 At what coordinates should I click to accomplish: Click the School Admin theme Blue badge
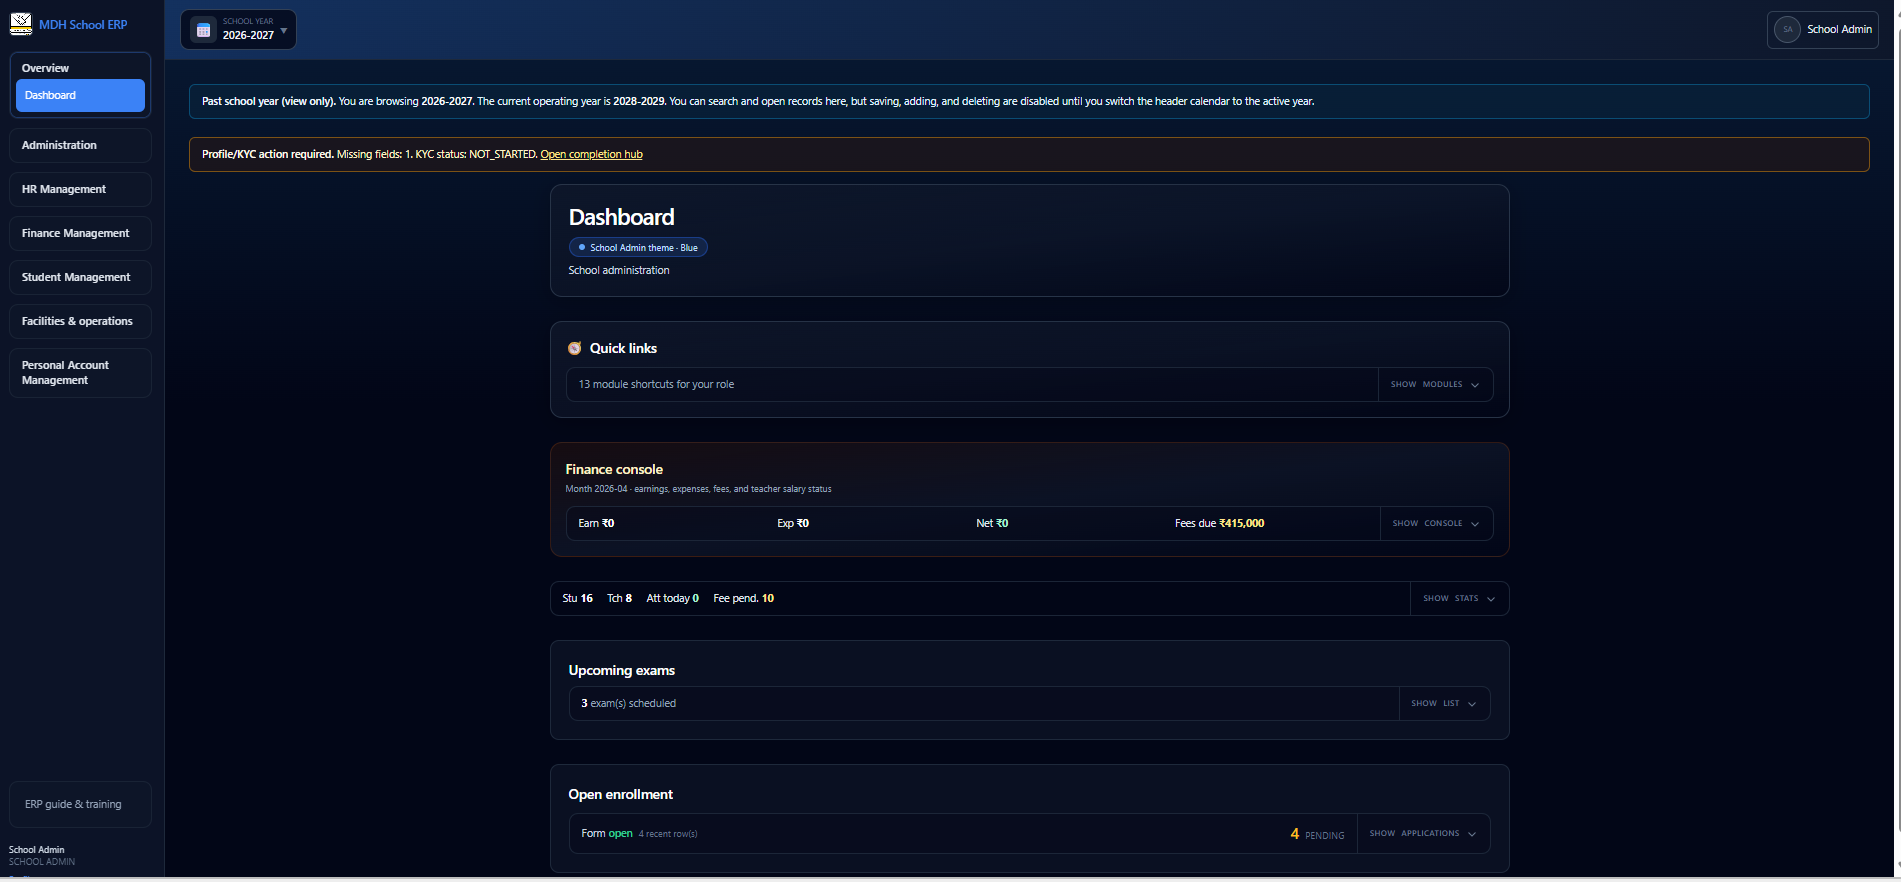[638, 248]
